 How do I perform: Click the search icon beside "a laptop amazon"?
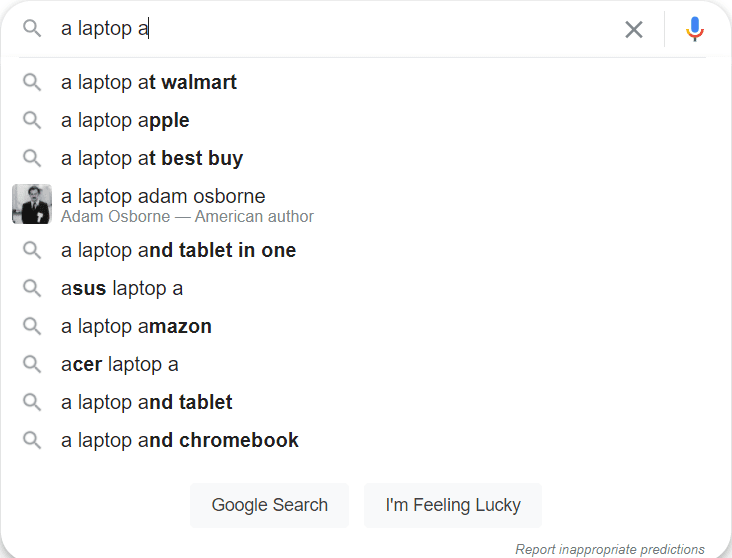32,326
